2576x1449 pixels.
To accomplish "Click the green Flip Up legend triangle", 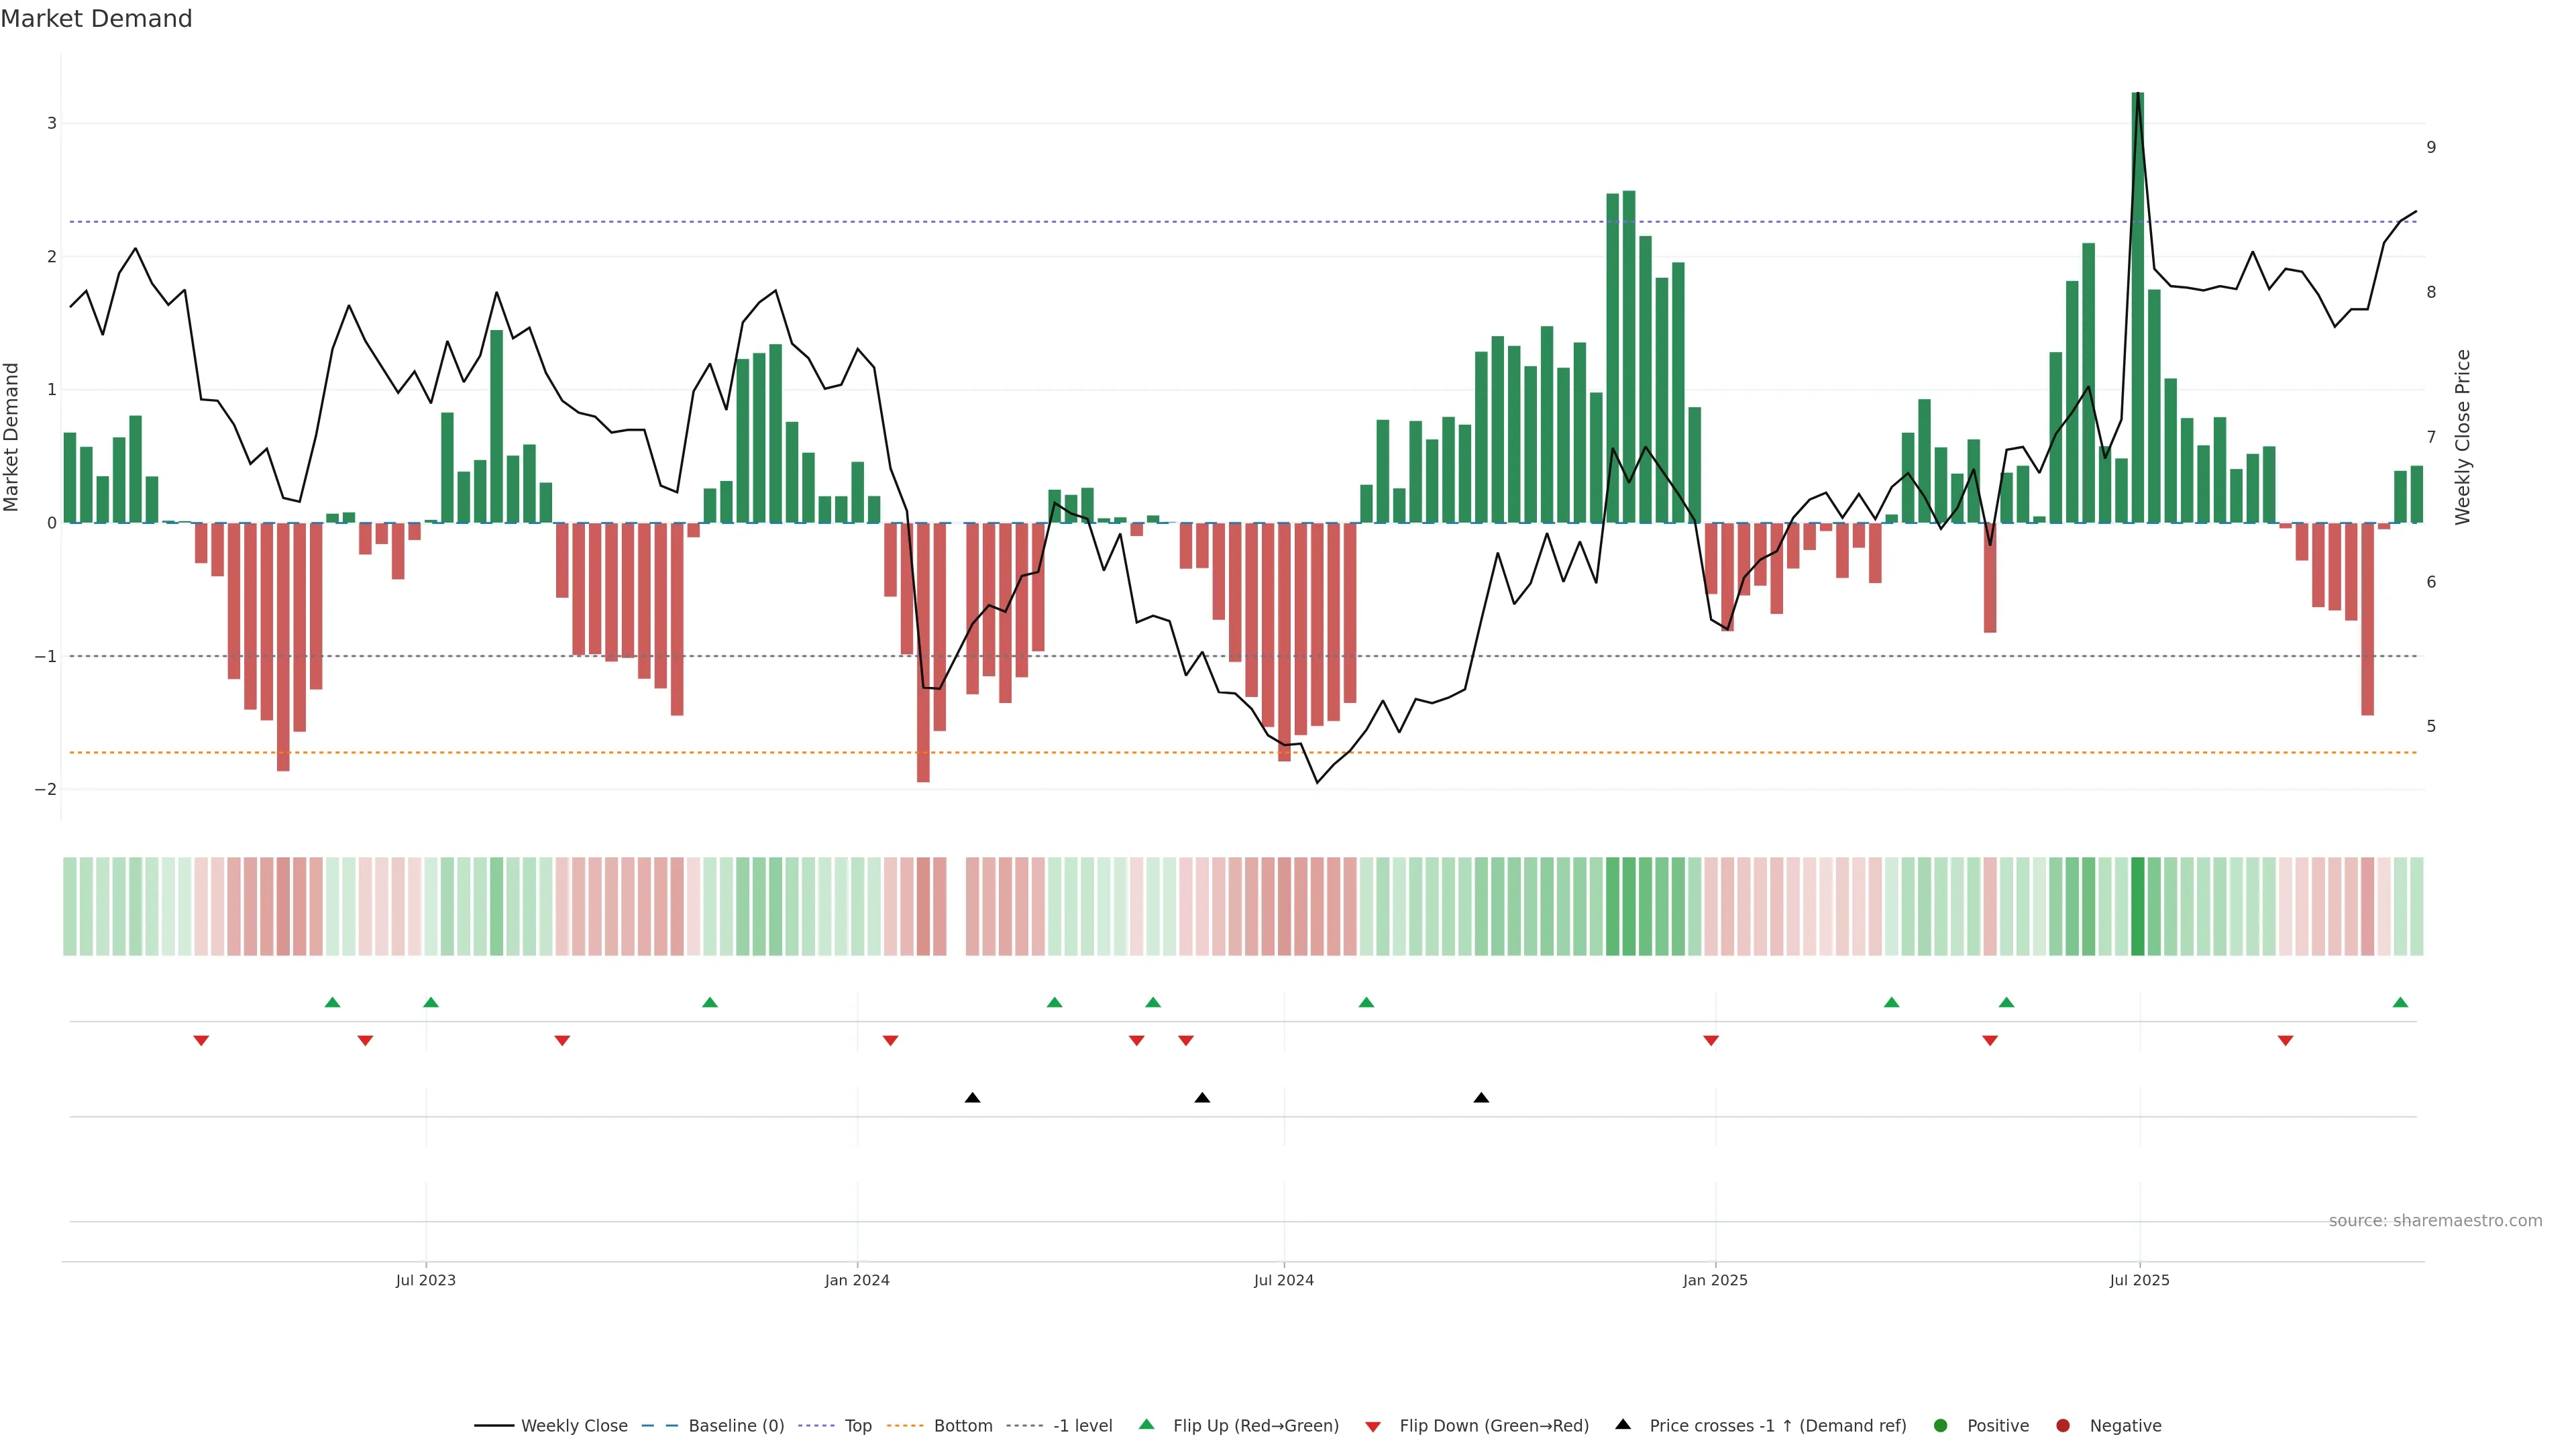I will (1147, 1425).
